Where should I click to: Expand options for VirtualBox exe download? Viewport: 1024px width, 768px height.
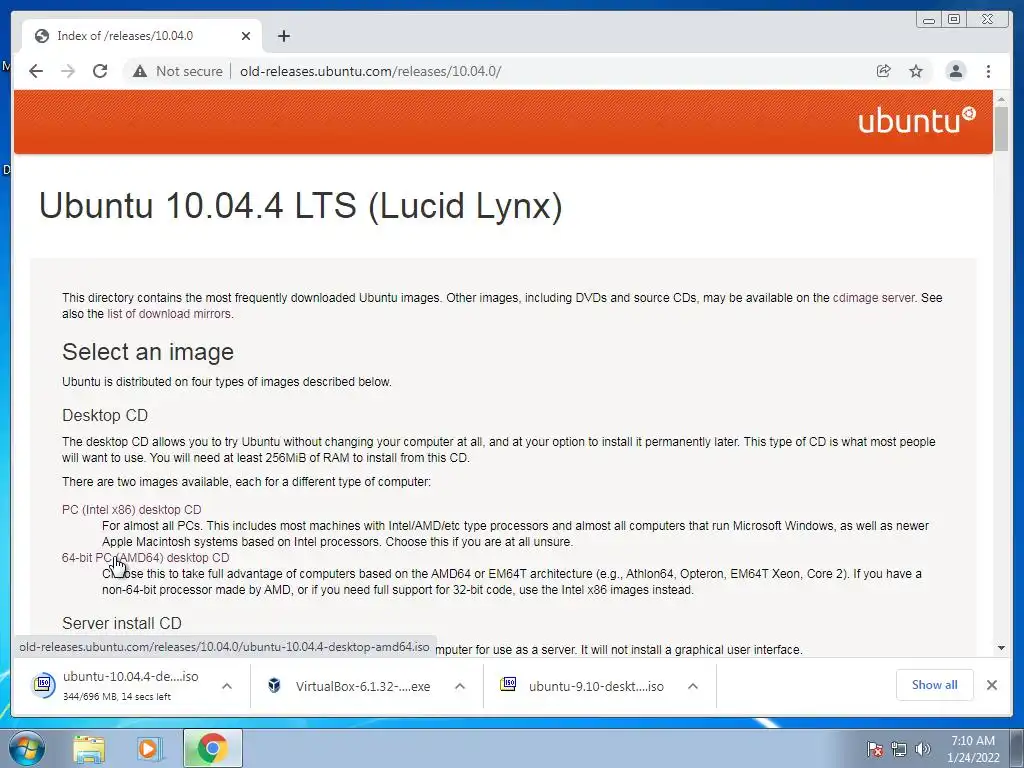pos(460,686)
